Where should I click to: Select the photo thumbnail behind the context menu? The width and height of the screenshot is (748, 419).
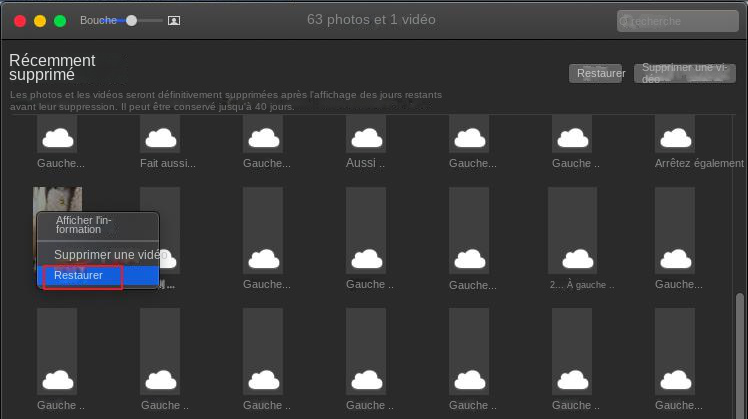pyautogui.click(x=58, y=199)
